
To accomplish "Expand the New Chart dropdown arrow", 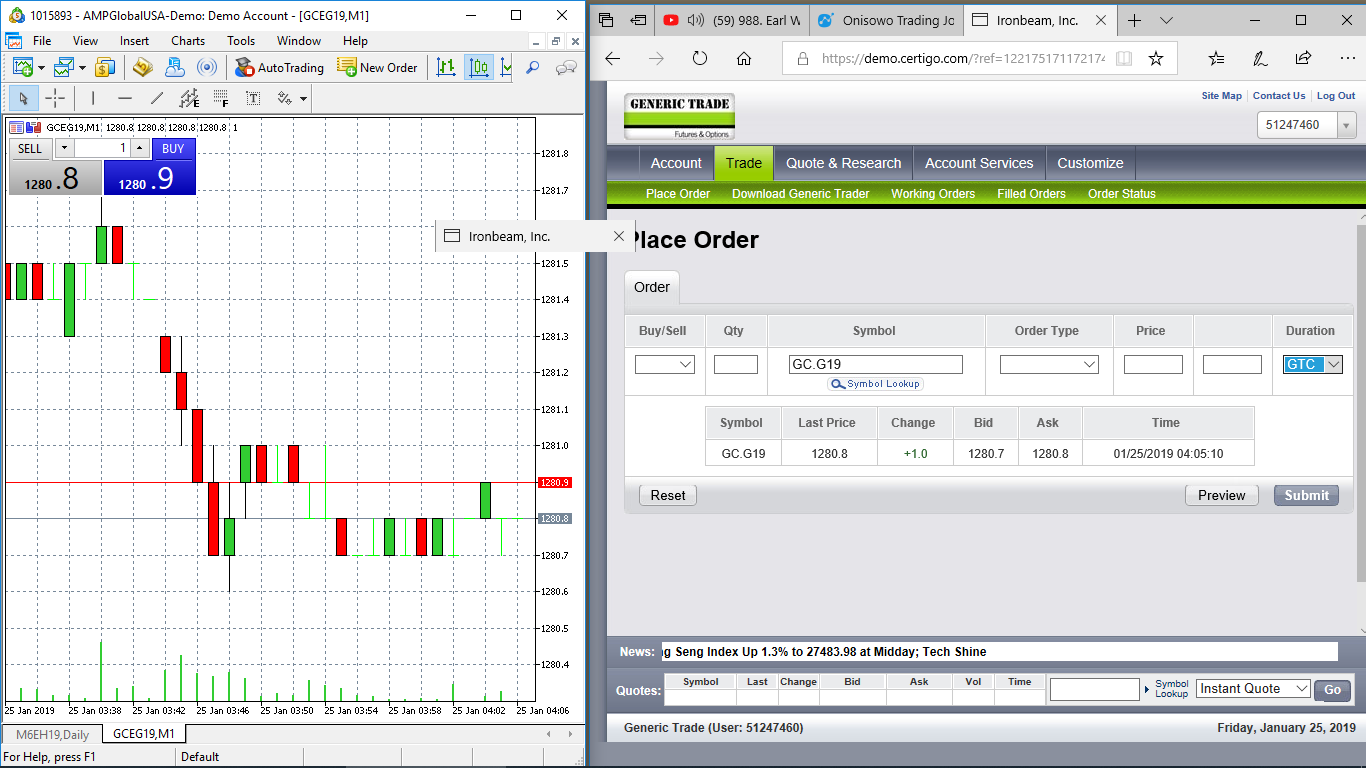I will click(41, 67).
